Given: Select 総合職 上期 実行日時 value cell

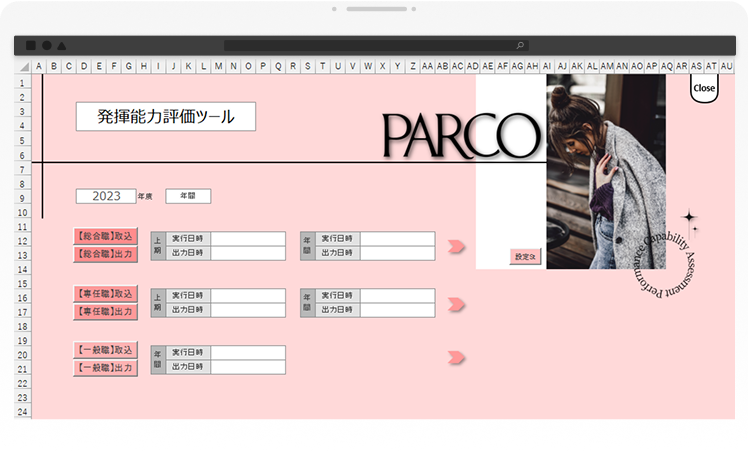Looking at the screenshot, I should pyautogui.click(x=248, y=239).
